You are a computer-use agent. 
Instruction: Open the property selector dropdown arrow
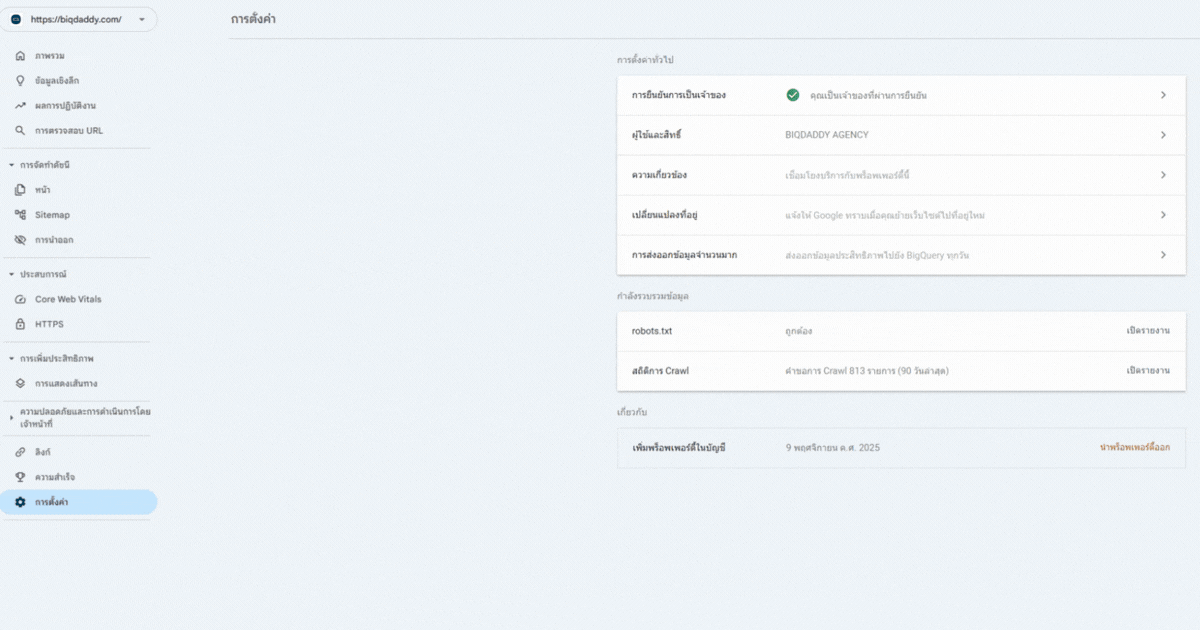coord(142,20)
